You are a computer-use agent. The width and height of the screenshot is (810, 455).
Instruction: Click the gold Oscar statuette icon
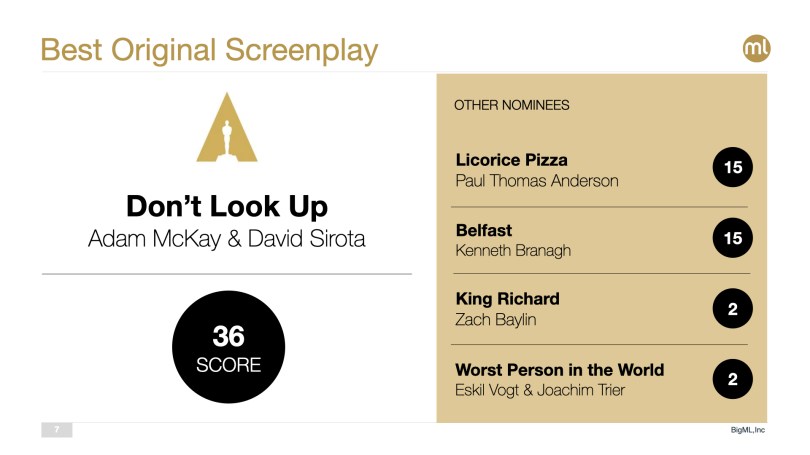(227, 127)
